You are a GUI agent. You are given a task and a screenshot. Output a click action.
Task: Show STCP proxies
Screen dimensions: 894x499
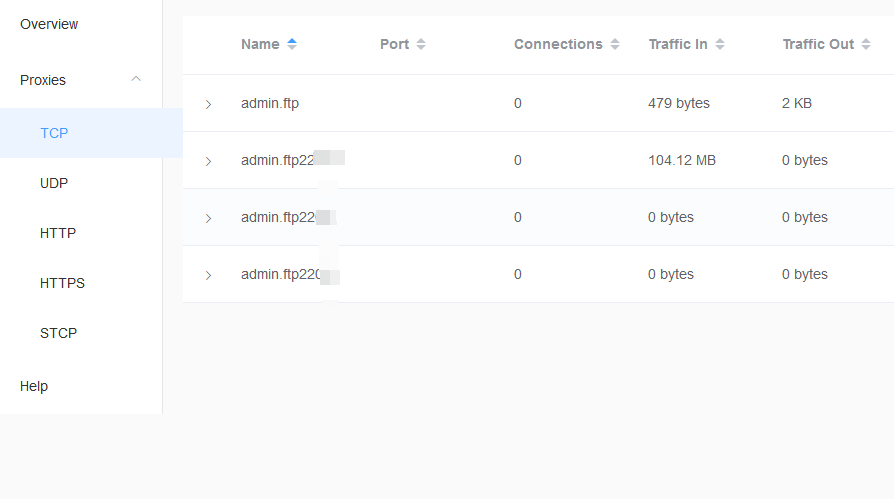tap(58, 333)
